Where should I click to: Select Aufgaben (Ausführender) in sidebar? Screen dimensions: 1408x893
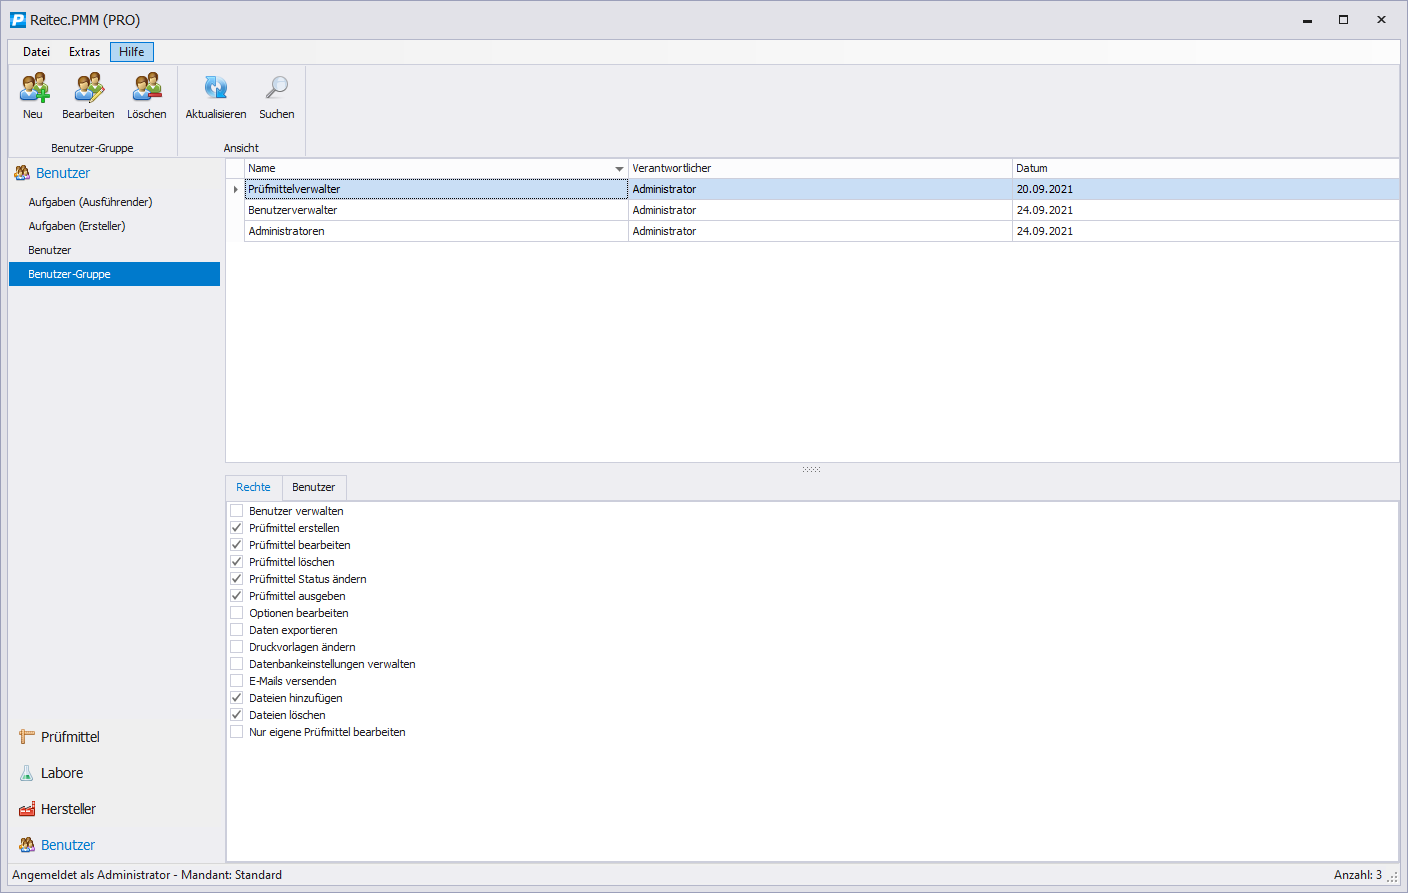pyautogui.click(x=90, y=202)
